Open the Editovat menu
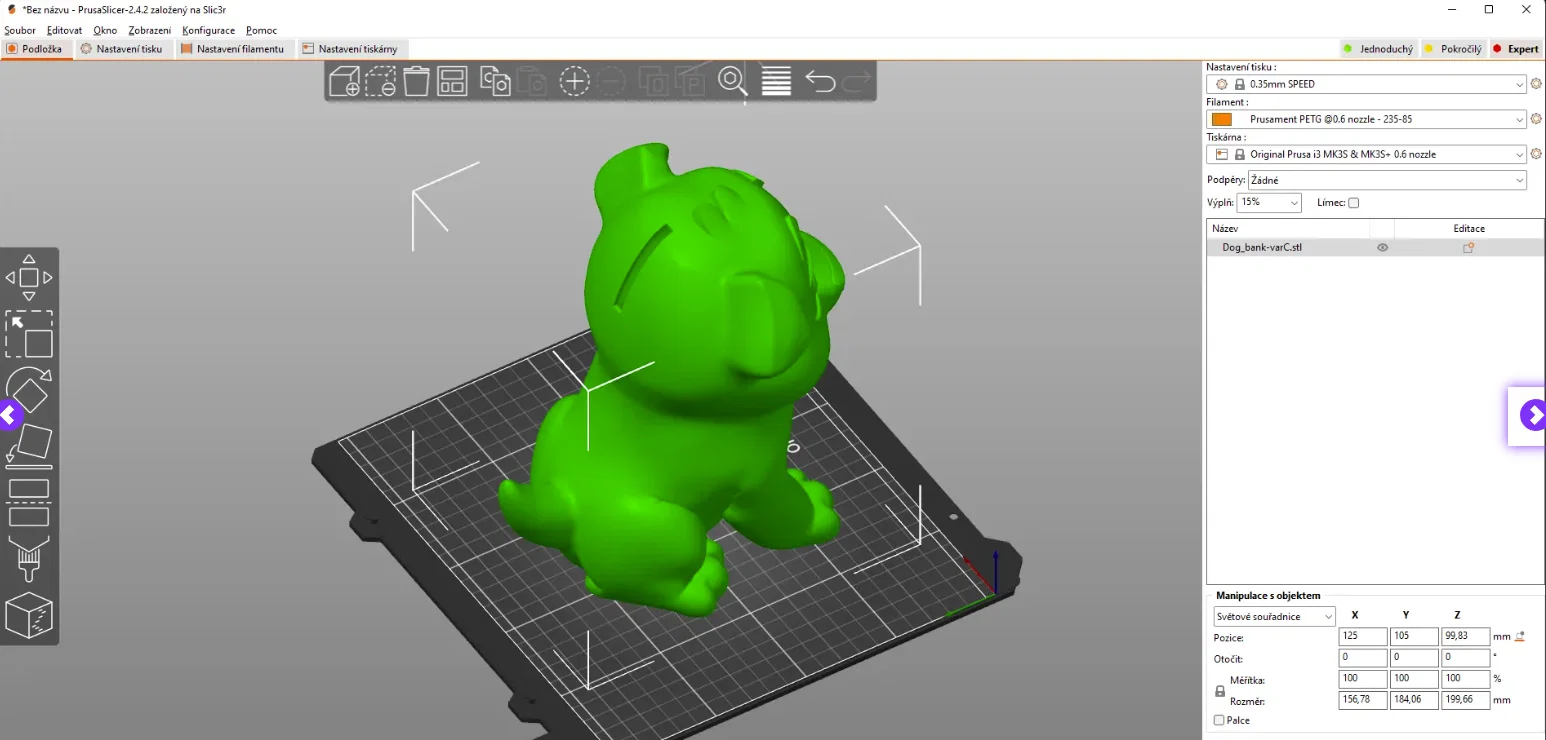This screenshot has width=1546, height=740. (x=64, y=31)
